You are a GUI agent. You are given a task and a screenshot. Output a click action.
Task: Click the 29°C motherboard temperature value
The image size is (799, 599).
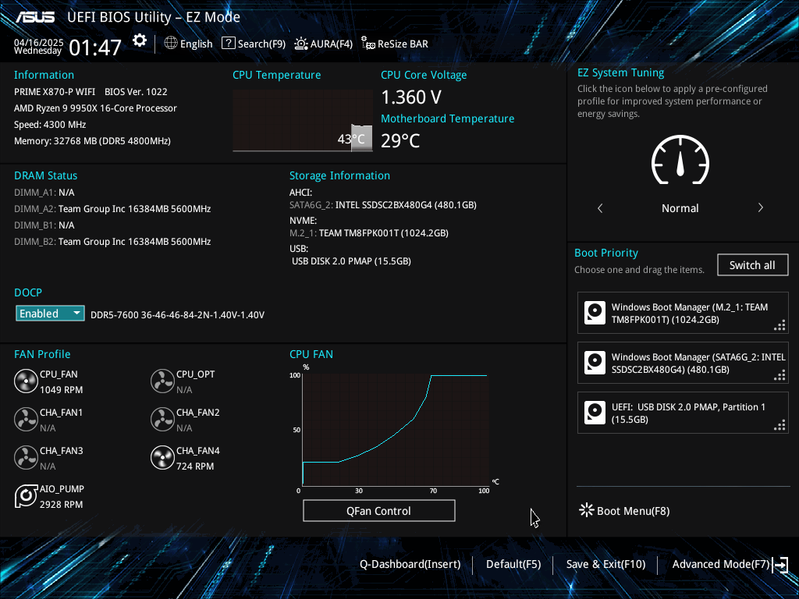click(x=400, y=141)
